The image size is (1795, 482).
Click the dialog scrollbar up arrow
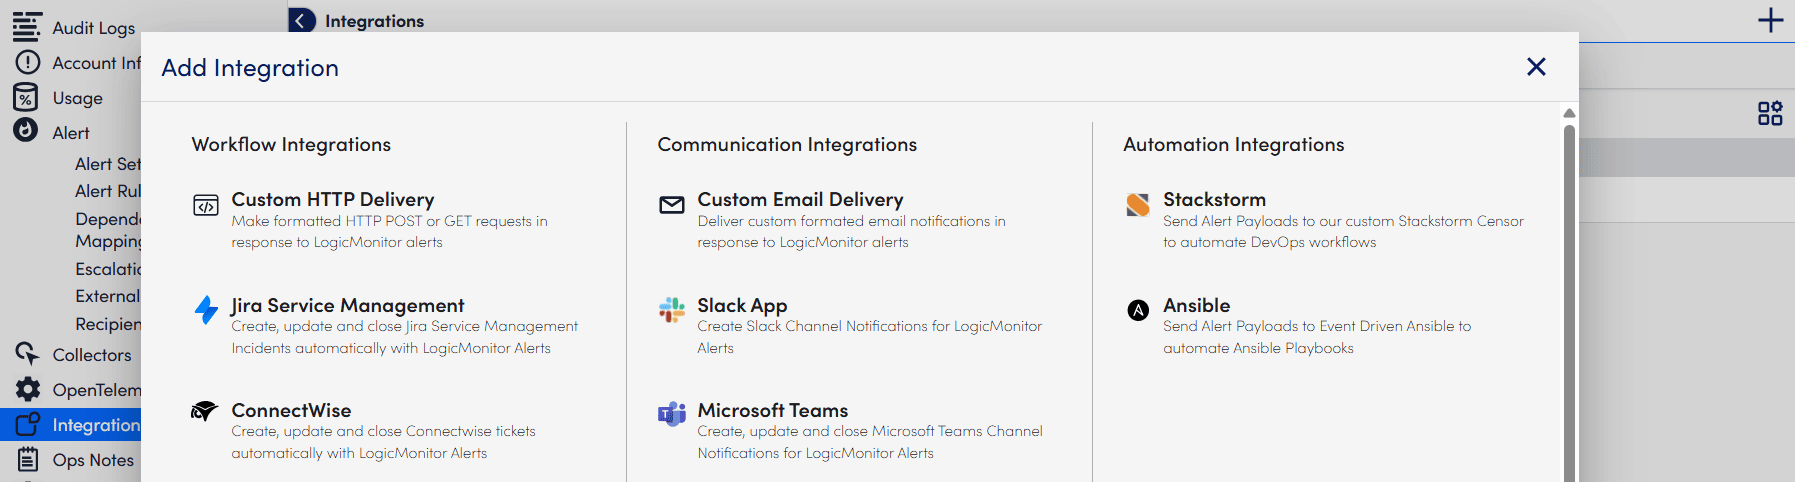[1569, 113]
